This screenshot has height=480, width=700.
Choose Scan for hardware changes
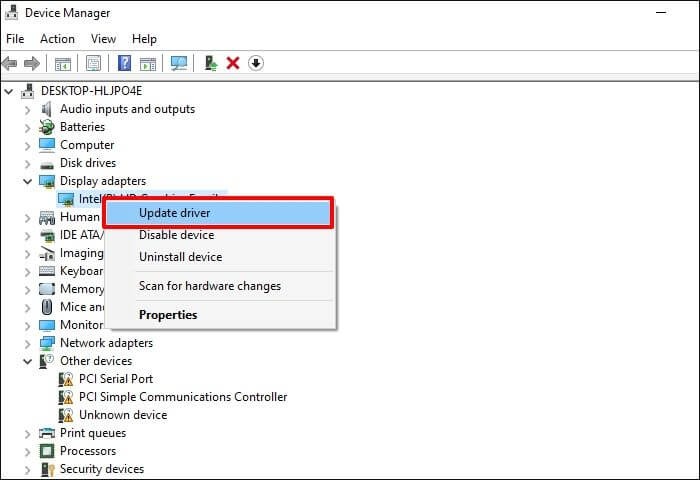pyautogui.click(x=221, y=286)
